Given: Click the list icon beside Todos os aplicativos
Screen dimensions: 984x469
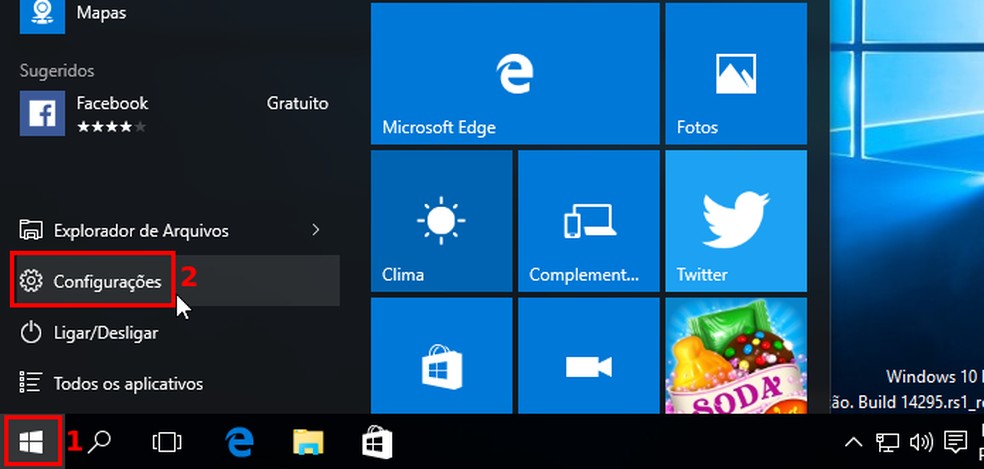Looking at the screenshot, I should (x=31, y=382).
